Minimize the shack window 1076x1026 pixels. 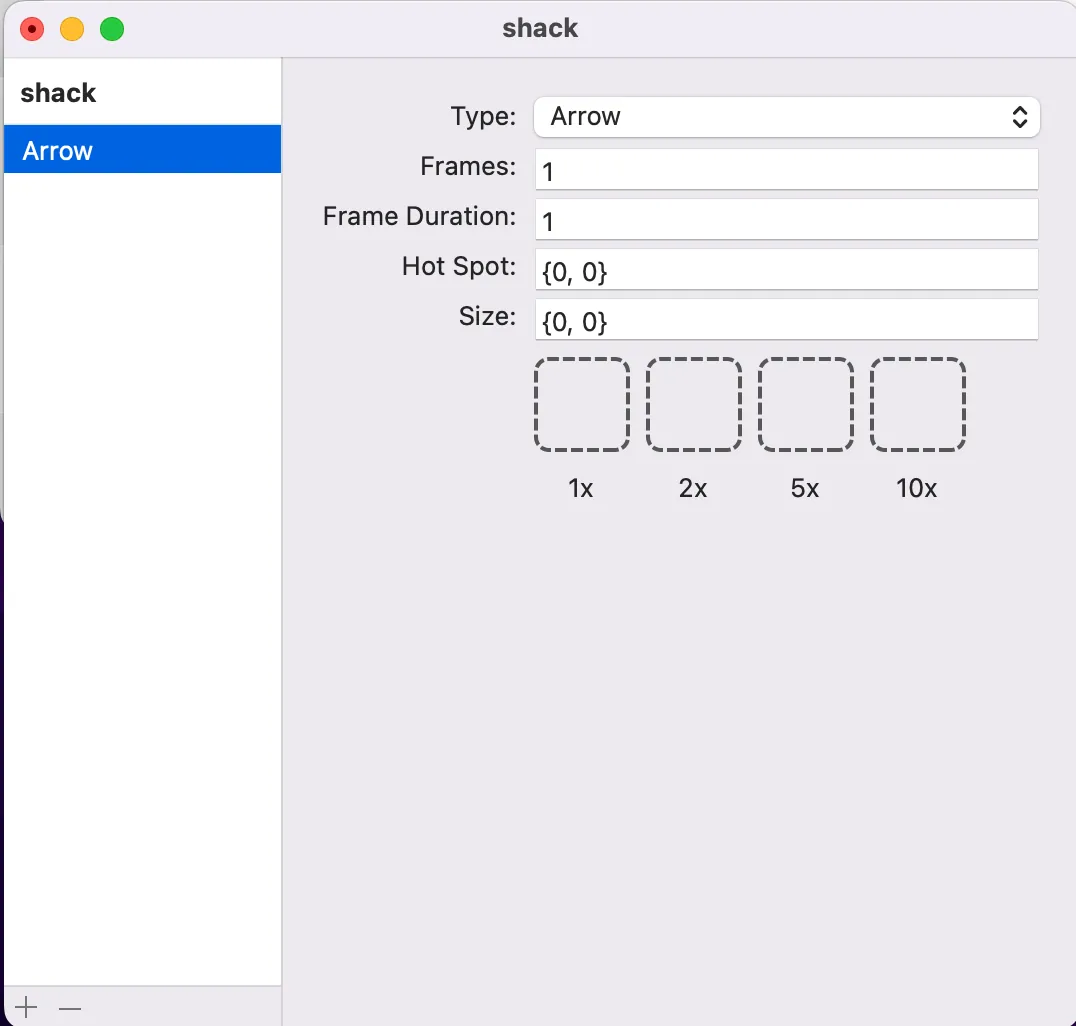[72, 30]
